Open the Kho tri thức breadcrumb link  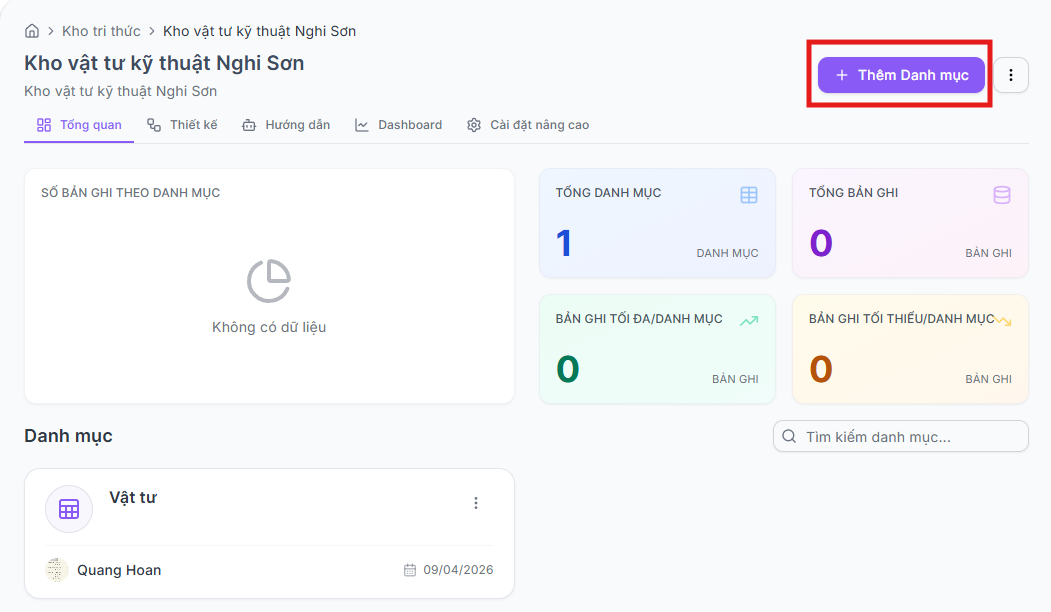pos(101,31)
